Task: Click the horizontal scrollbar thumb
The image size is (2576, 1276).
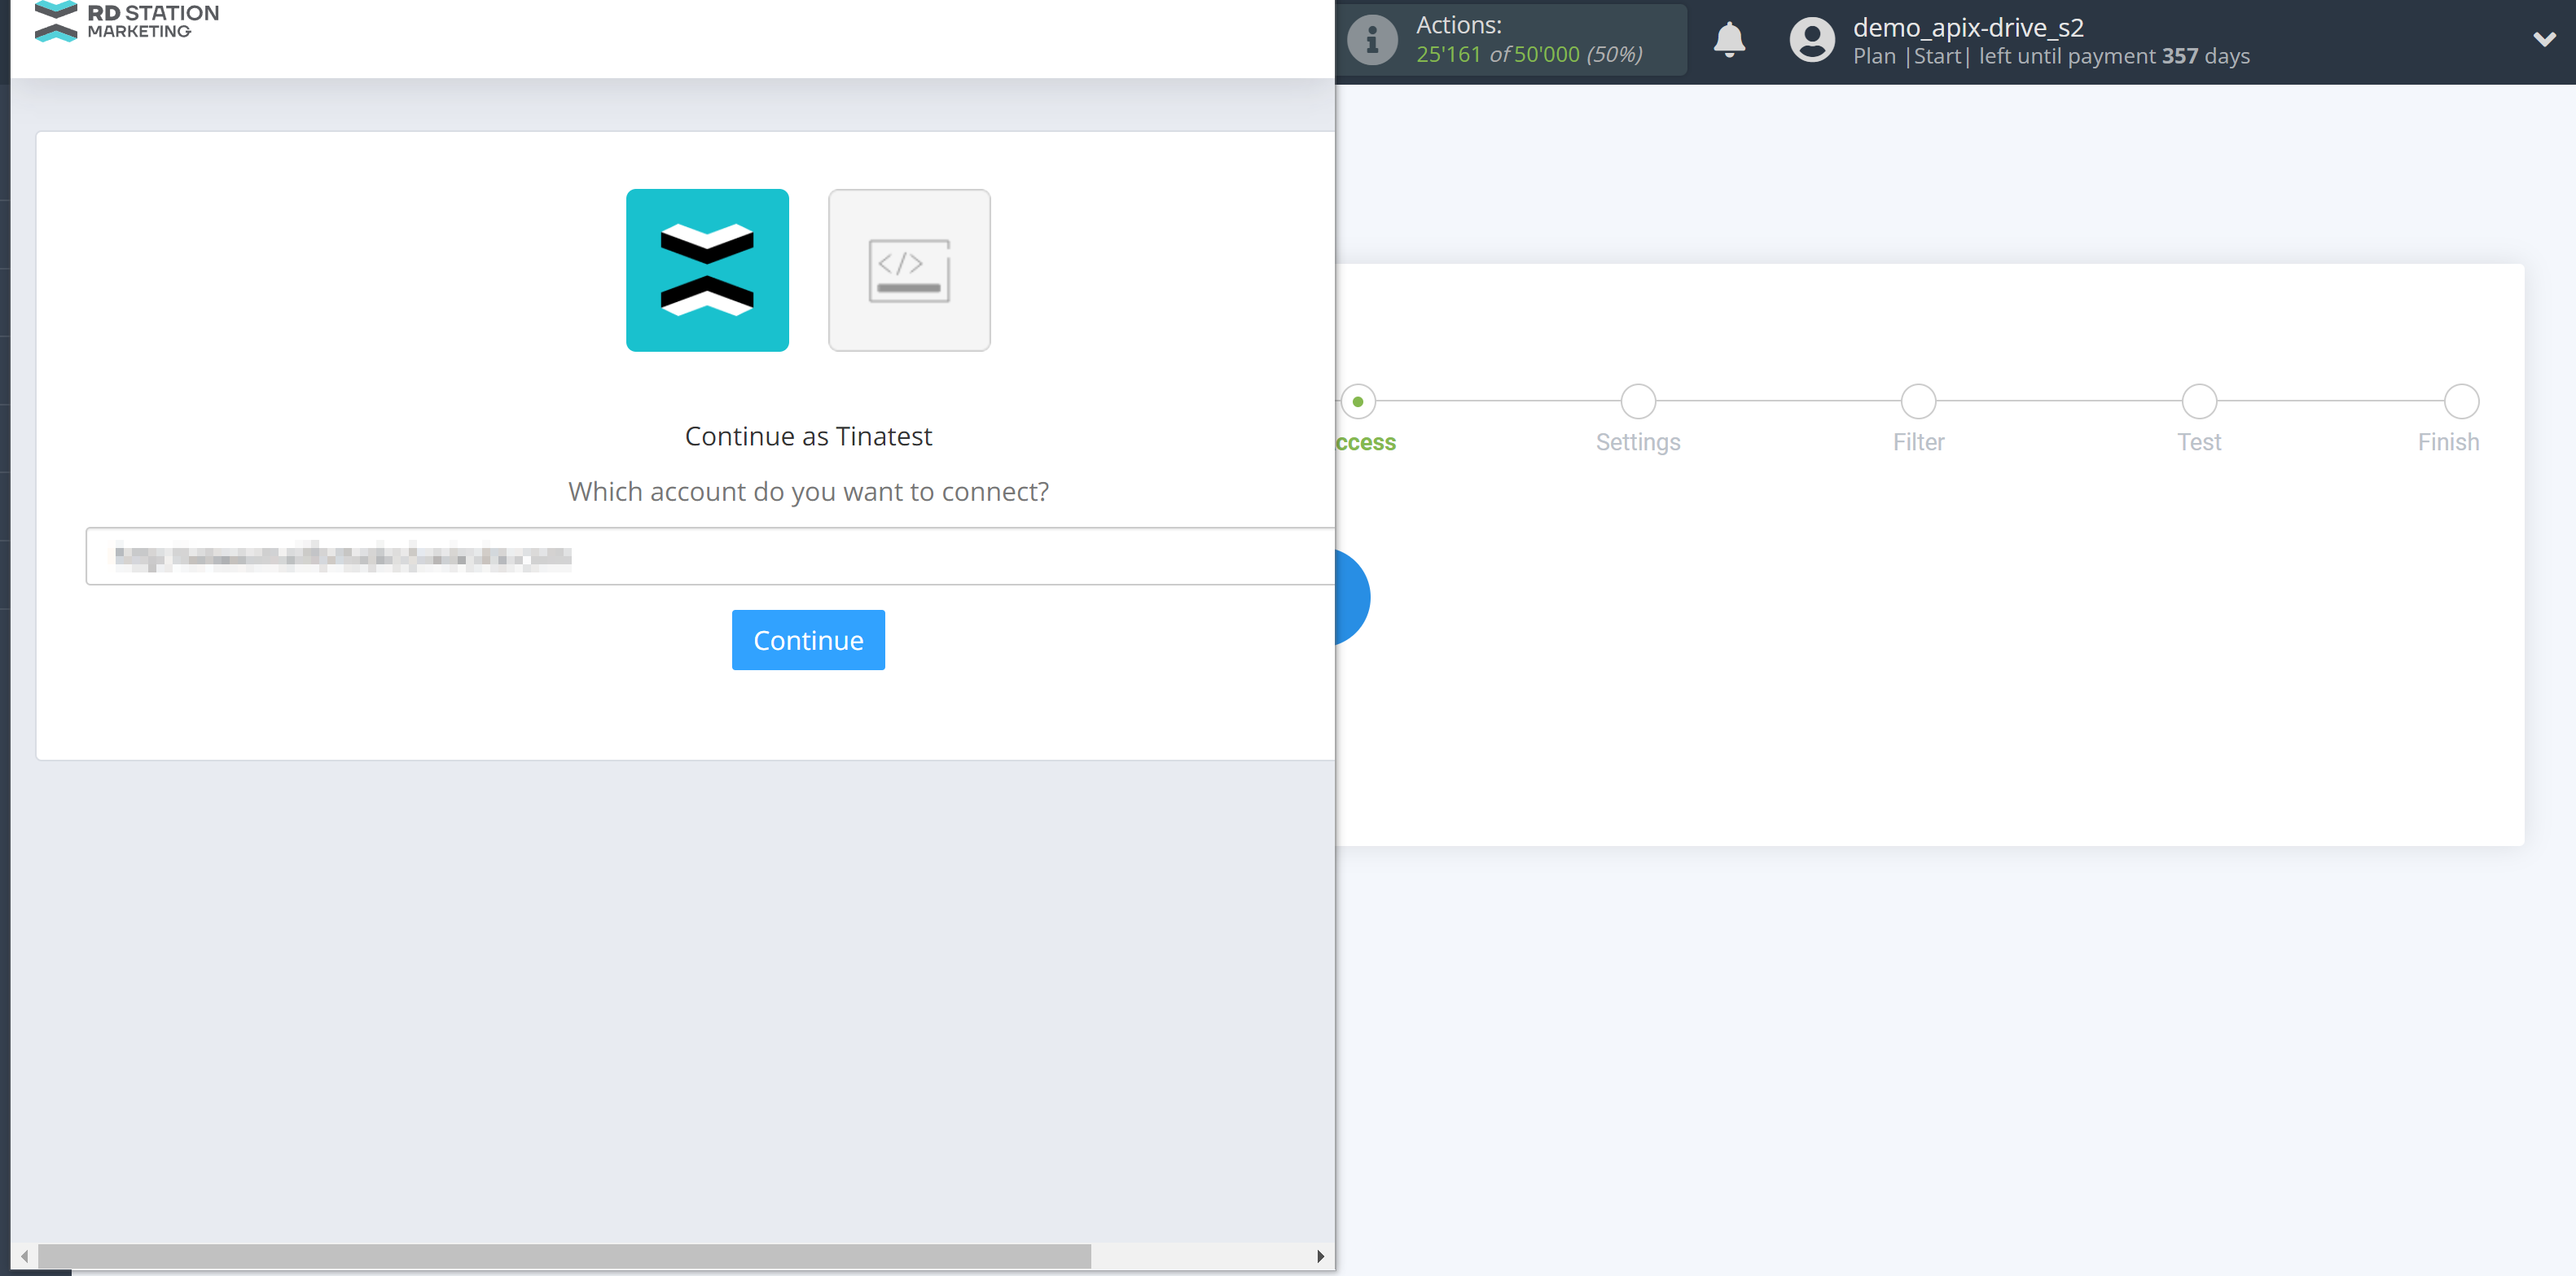Action: 564,1256
